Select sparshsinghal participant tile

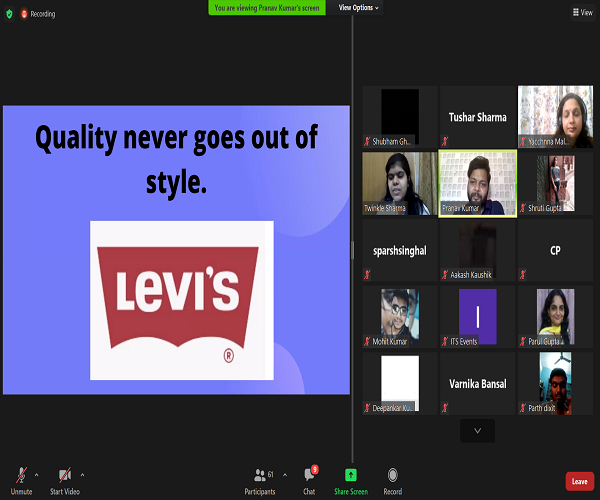[400, 250]
